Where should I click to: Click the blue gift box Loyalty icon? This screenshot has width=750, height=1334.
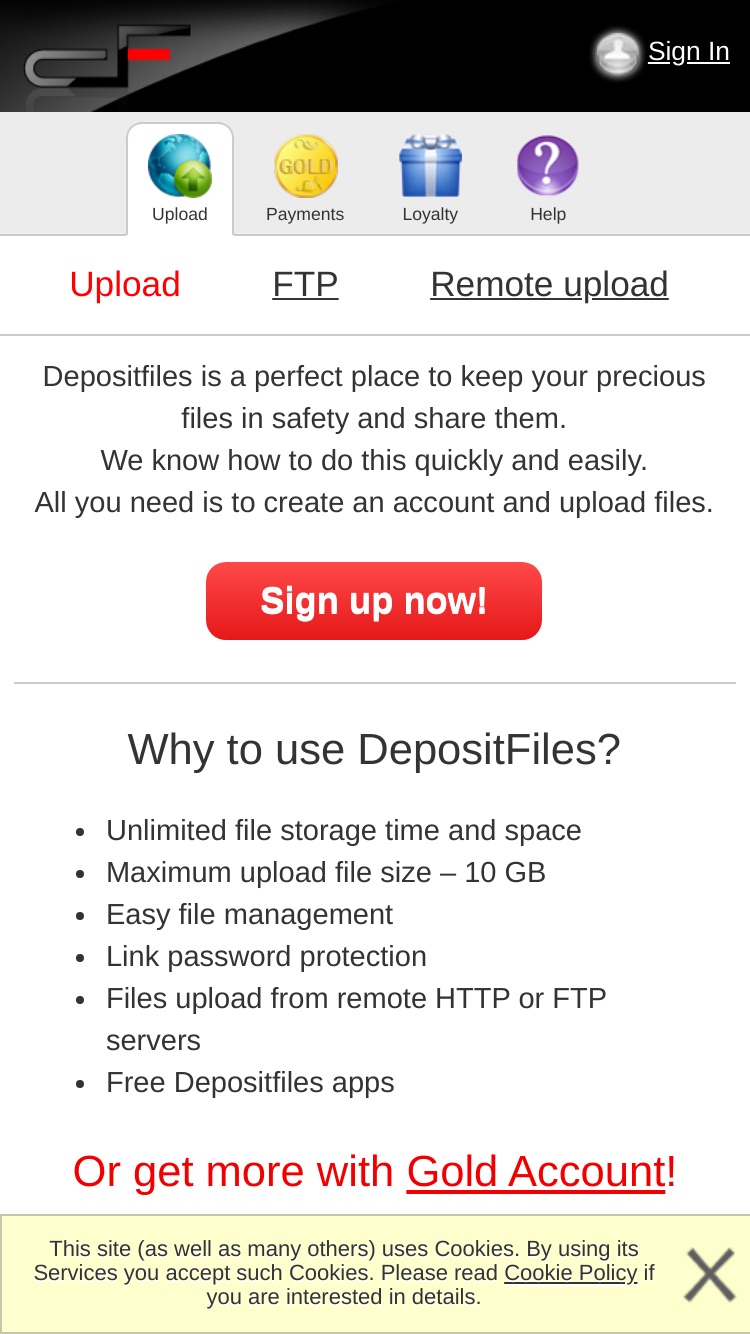430,166
